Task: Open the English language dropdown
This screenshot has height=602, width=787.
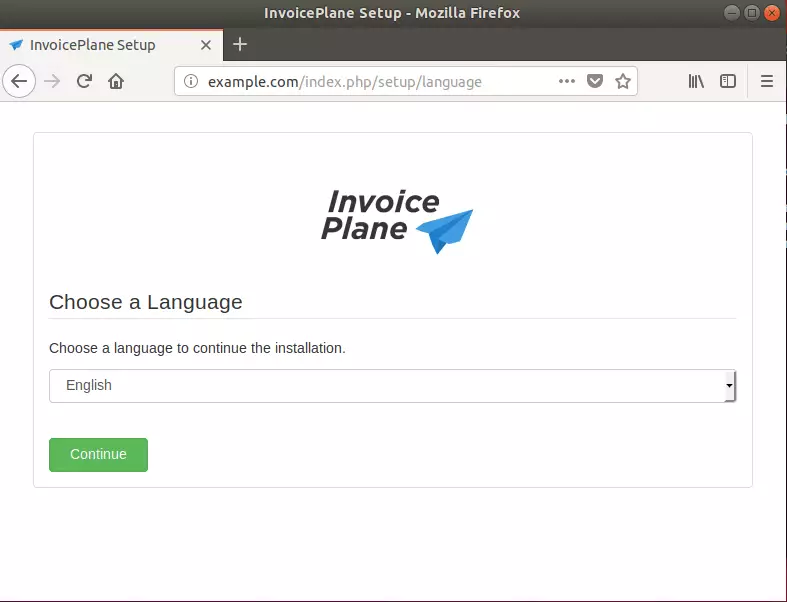Action: tap(392, 386)
